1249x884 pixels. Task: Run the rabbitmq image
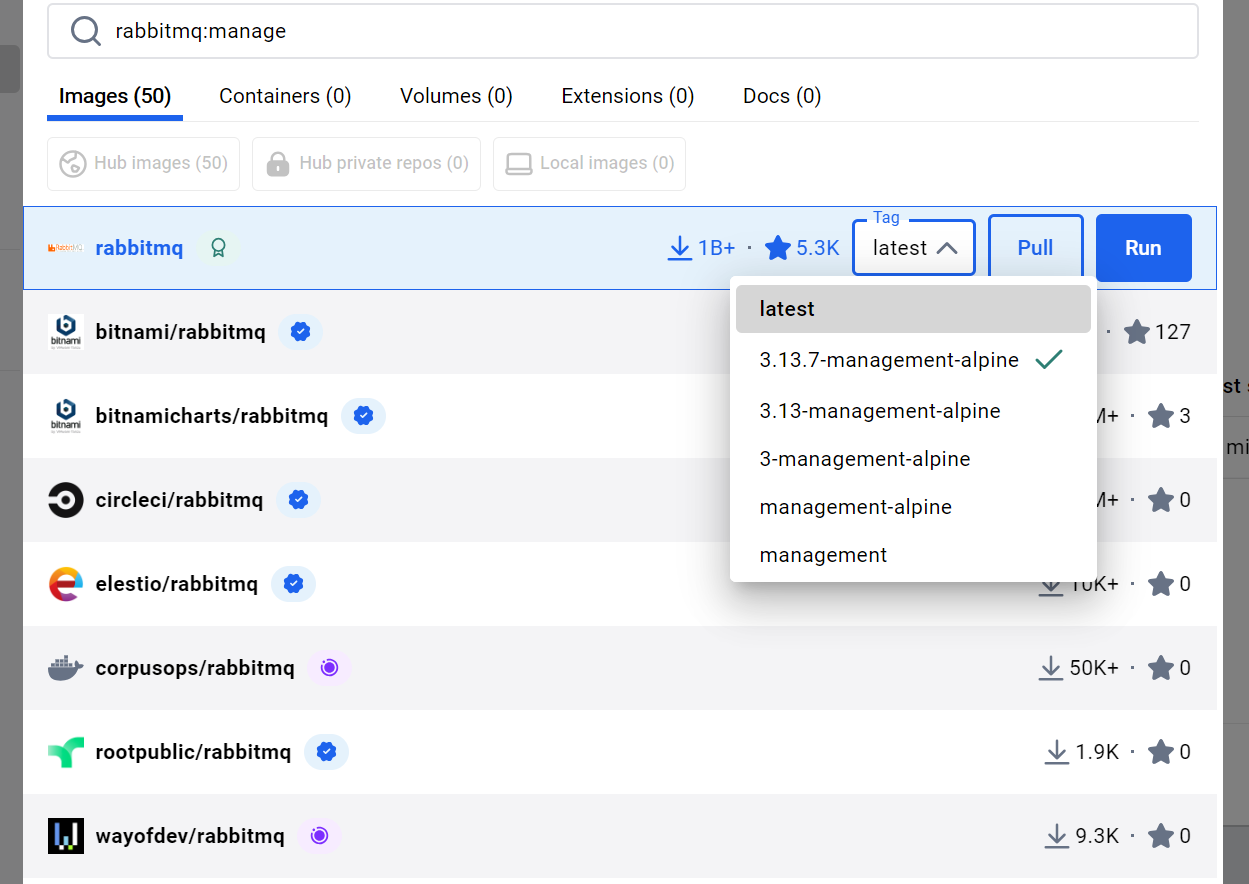[1143, 247]
